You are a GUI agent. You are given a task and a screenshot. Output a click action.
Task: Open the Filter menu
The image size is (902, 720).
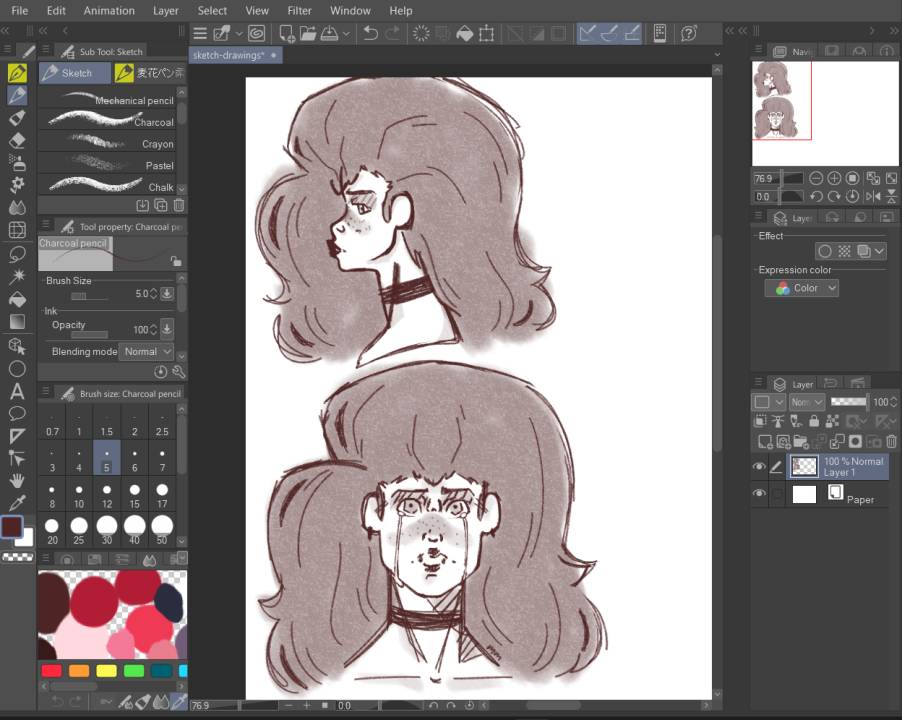[299, 10]
